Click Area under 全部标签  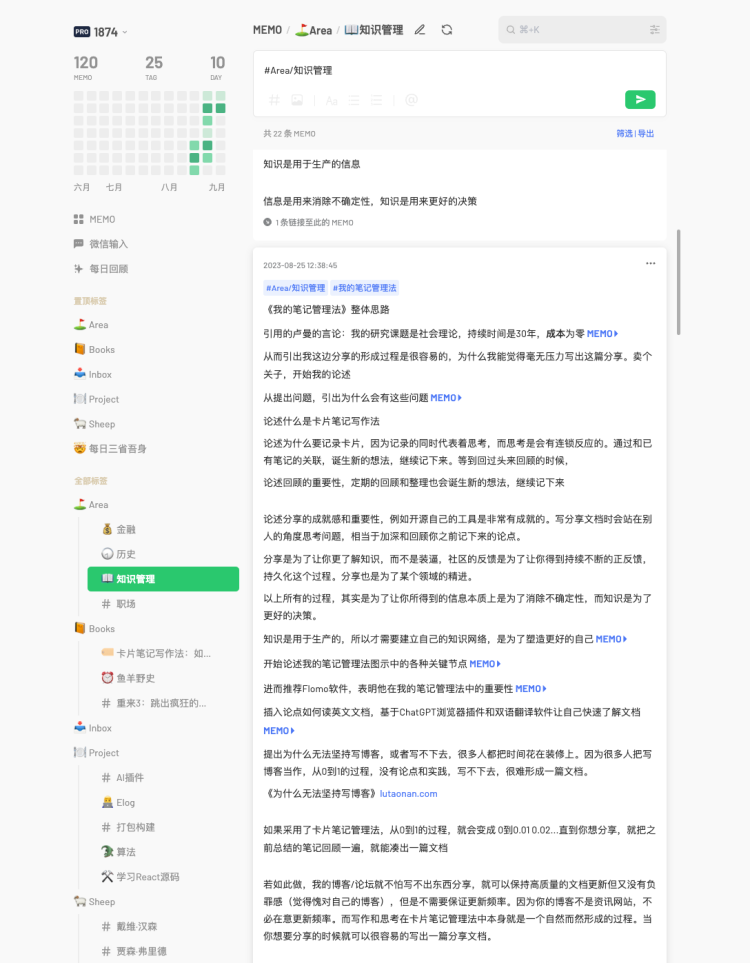91,504
